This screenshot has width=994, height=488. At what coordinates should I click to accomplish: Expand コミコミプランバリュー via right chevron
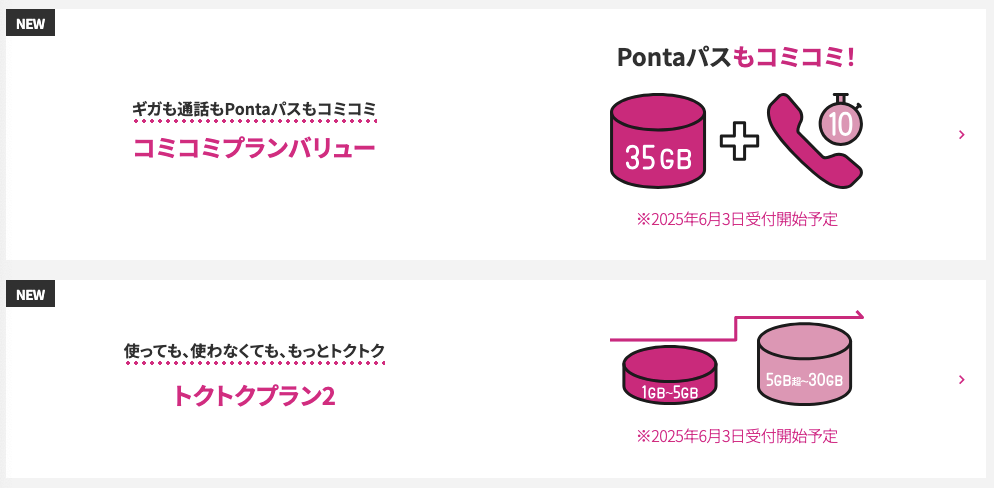click(962, 134)
